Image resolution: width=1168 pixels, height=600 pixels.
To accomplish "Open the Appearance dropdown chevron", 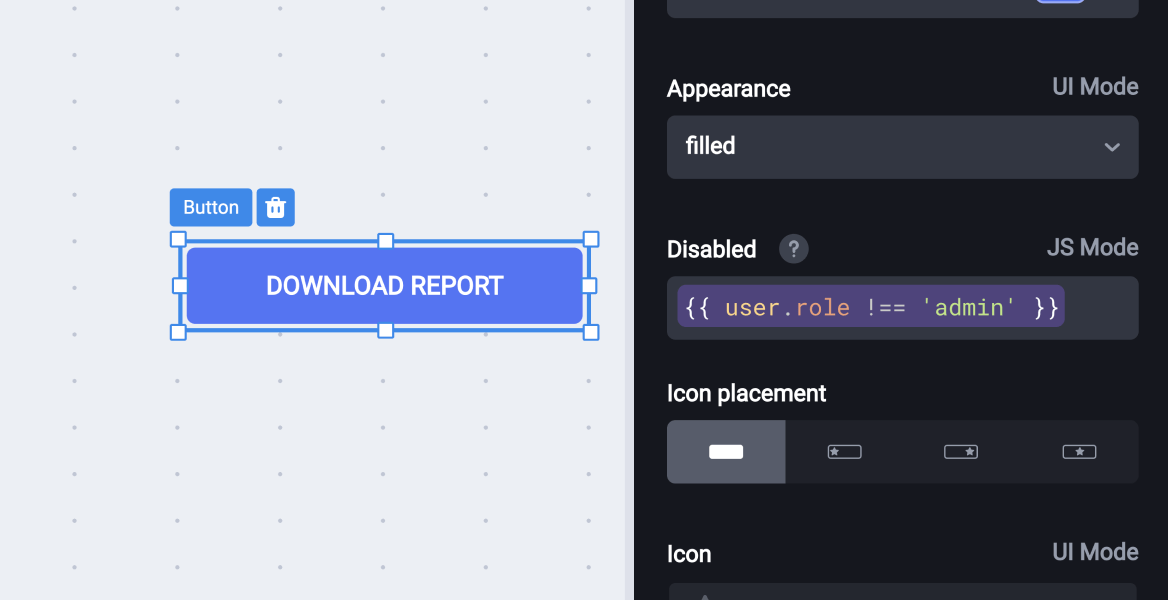I will 1112,147.
